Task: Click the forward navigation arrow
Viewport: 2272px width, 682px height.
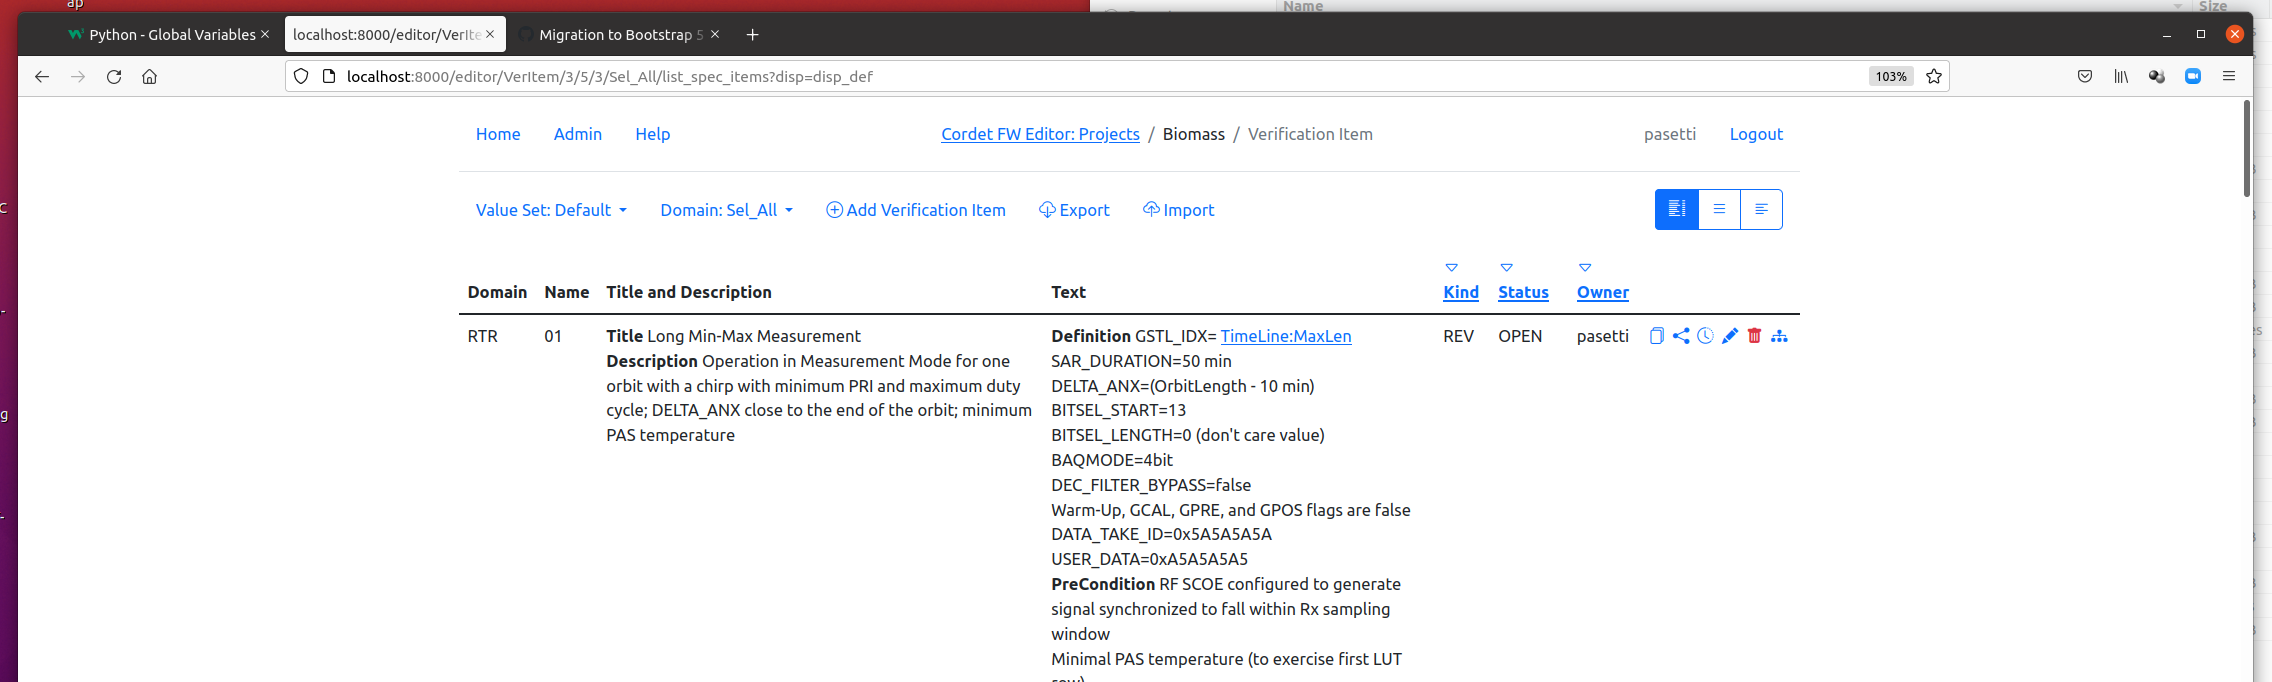Action: [78, 76]
